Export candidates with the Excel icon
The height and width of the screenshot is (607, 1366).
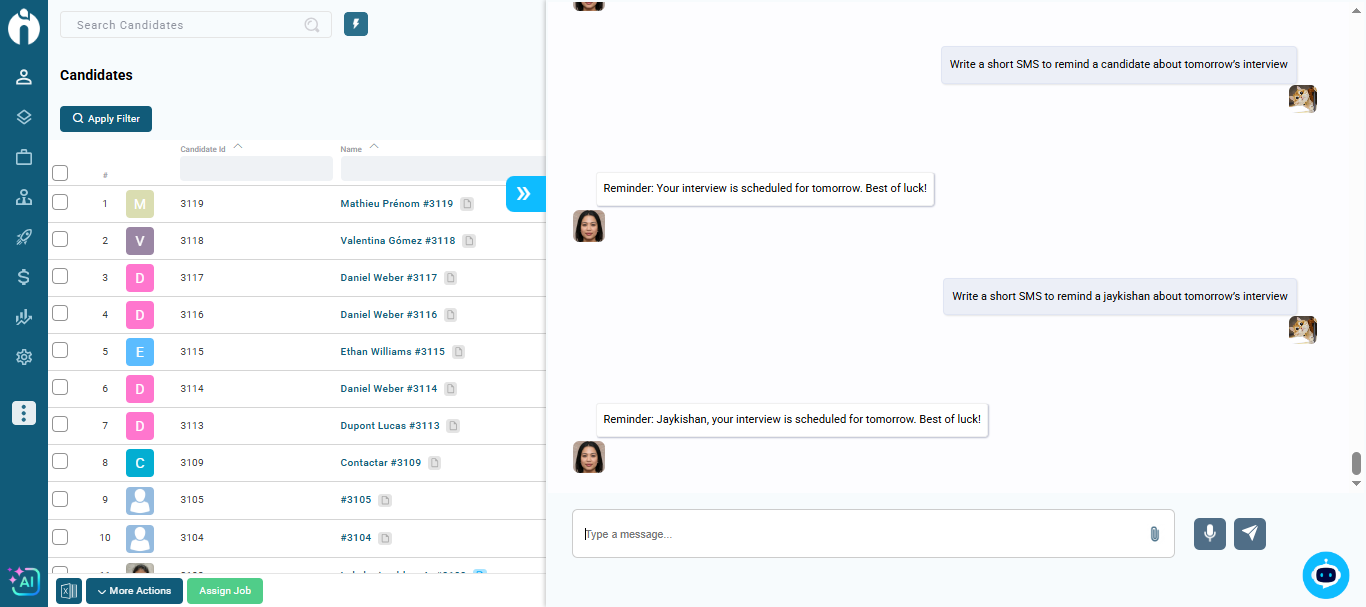point(69,591)
